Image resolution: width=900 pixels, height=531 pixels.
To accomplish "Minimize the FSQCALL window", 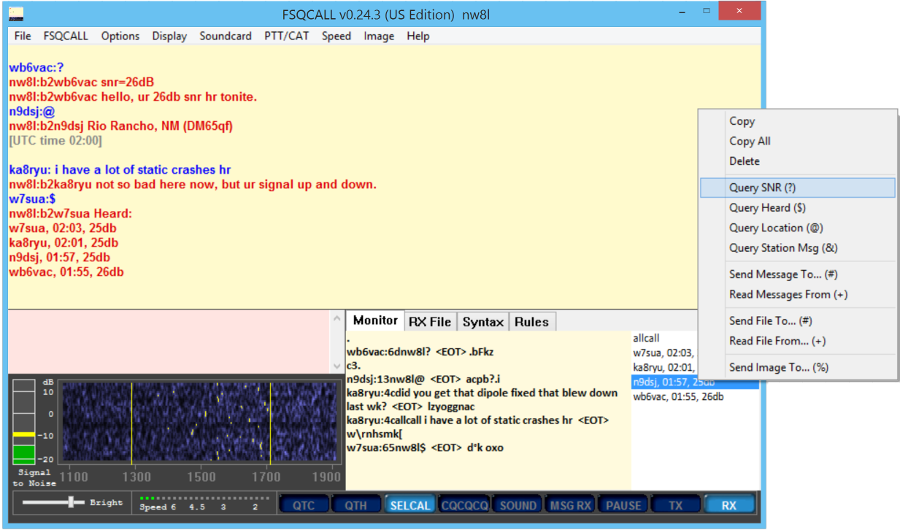I will (x=682, y=11).
